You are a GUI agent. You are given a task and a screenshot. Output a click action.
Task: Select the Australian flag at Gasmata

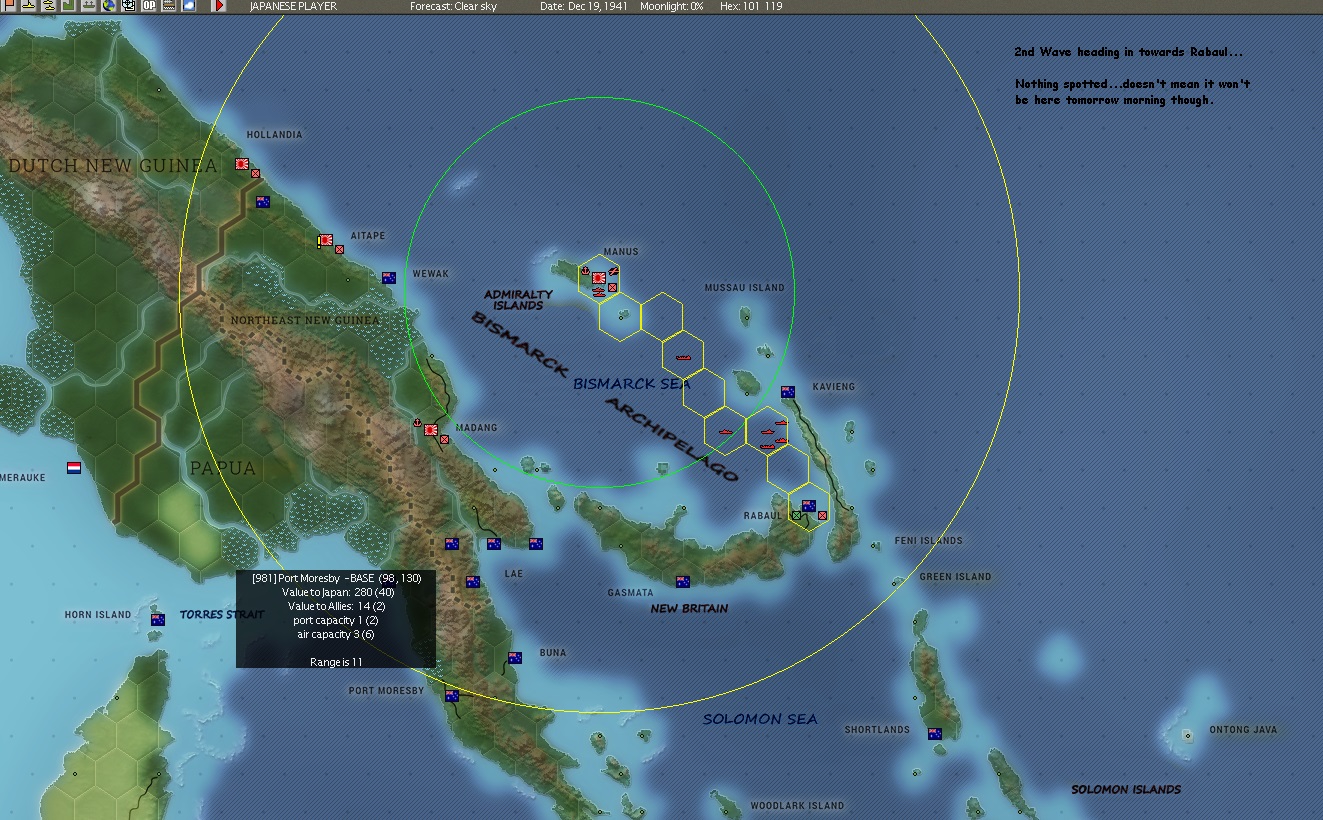[x=683, y=581]
